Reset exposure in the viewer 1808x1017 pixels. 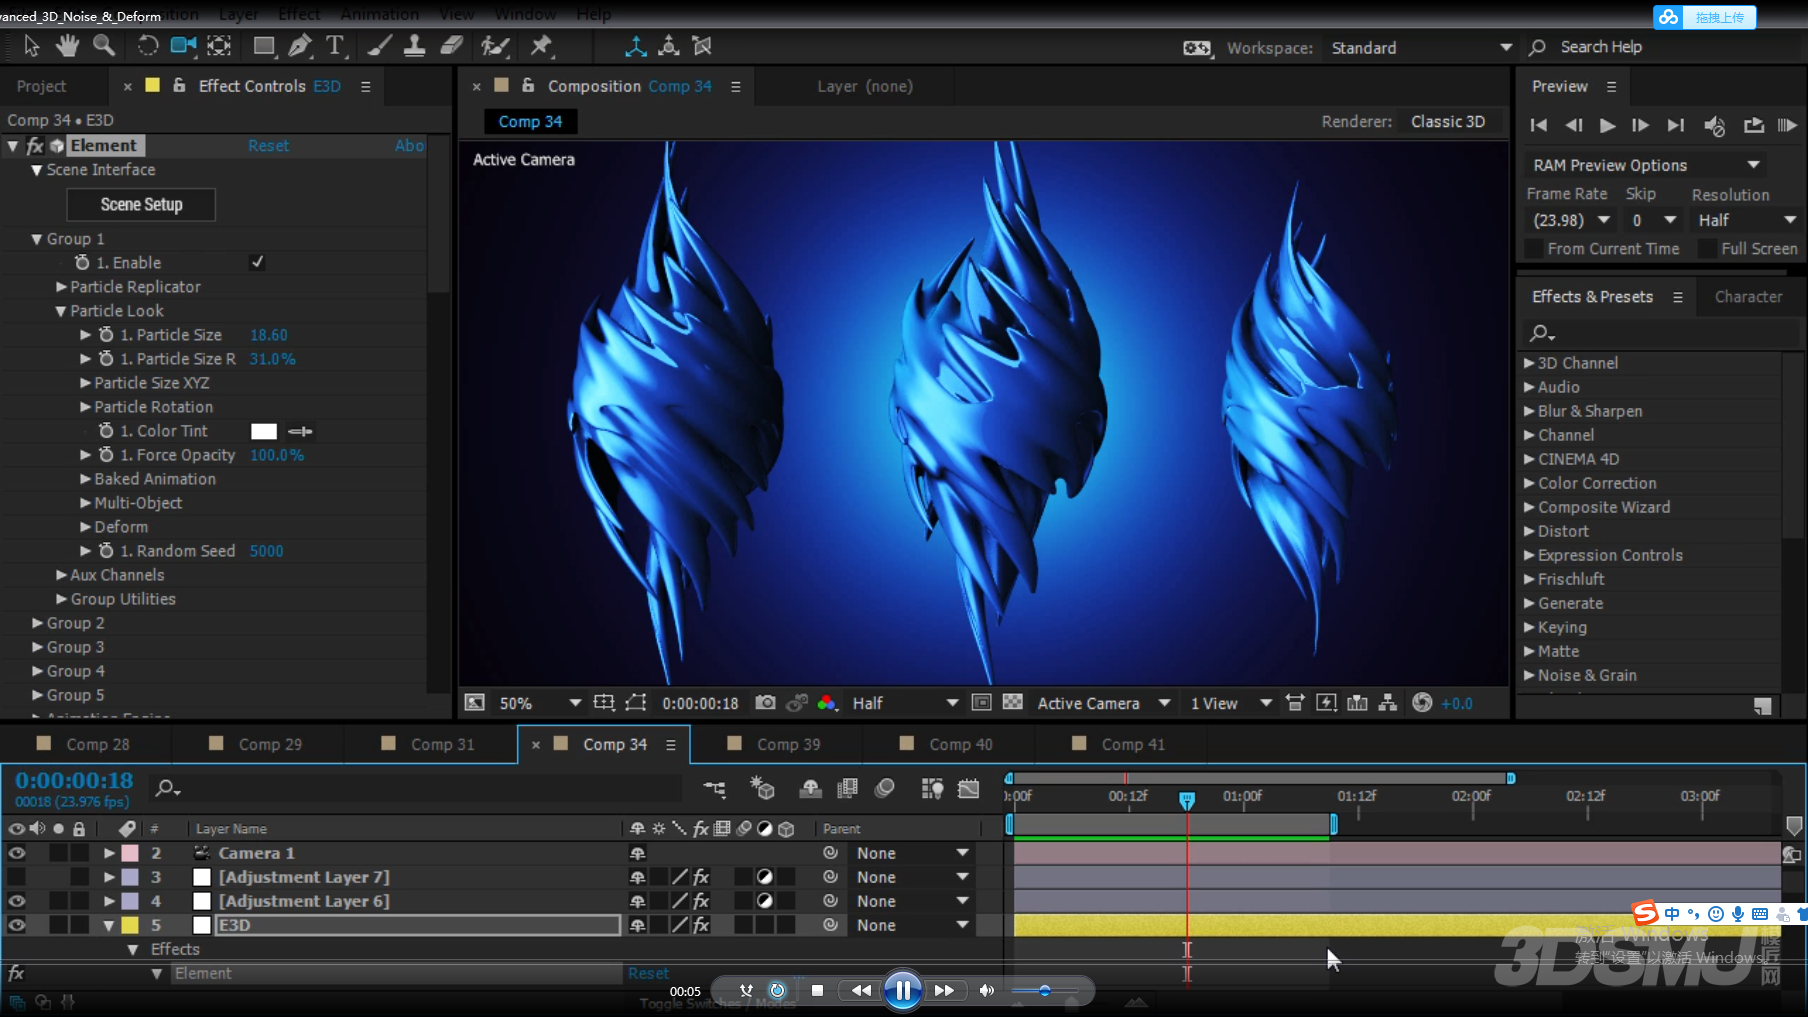1422,703
